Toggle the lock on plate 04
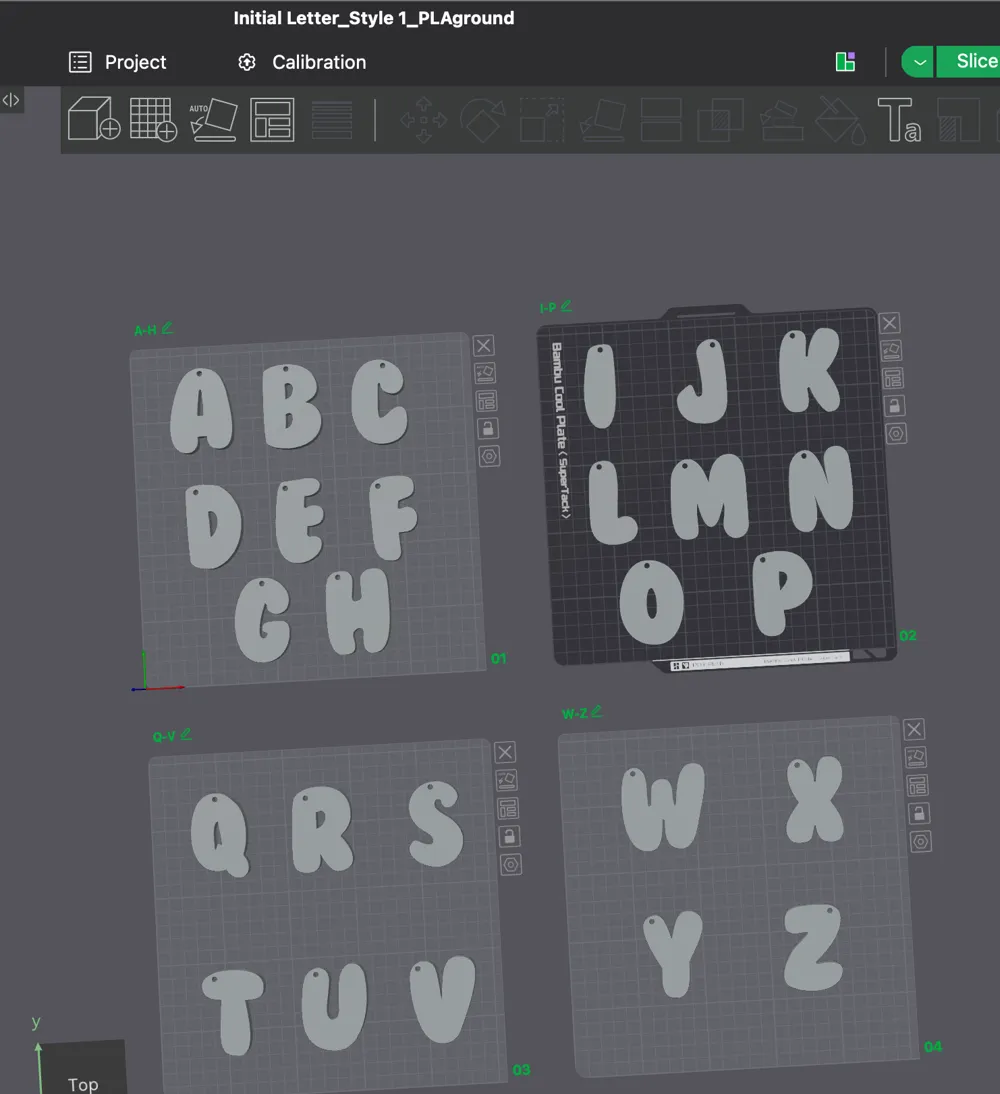This screenshot has height=1094, width=1000. 919,814
